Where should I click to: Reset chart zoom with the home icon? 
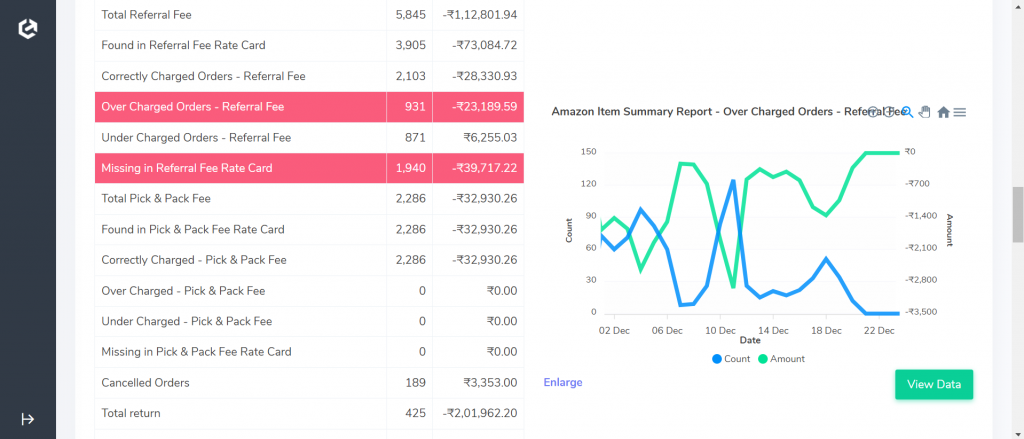coord(943,112)
